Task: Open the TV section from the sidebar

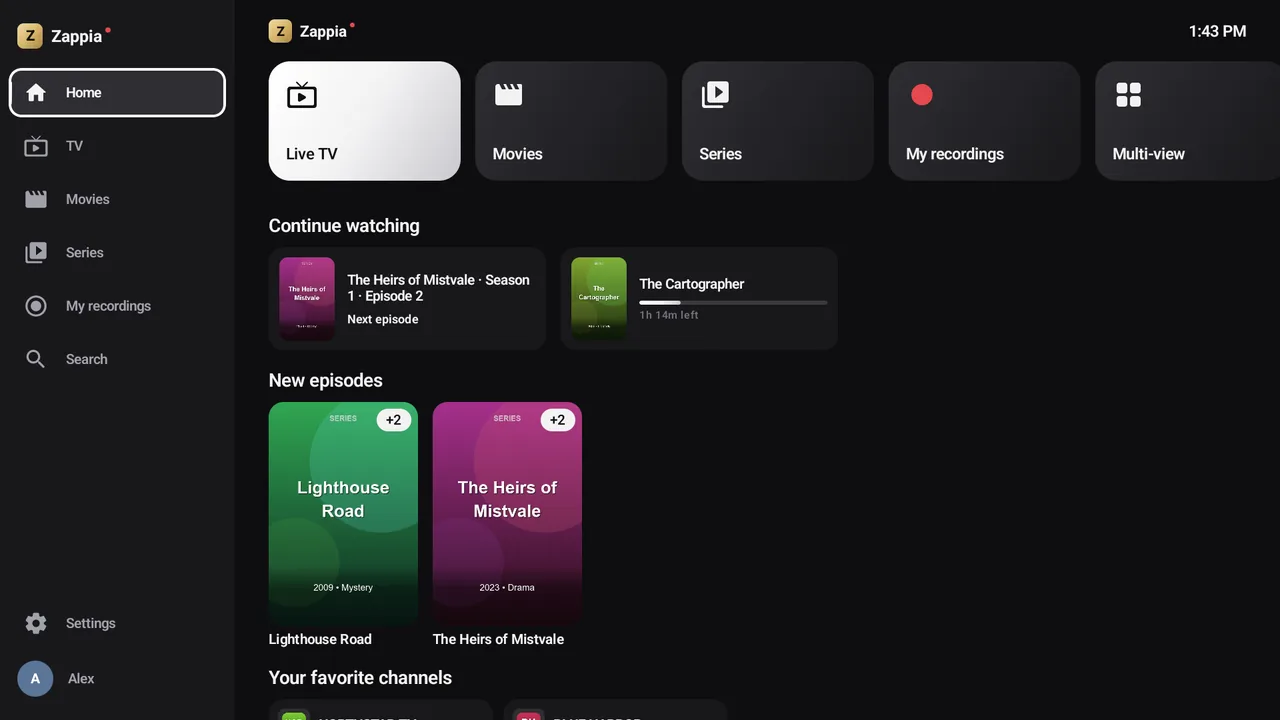Action: pos(117,146)
